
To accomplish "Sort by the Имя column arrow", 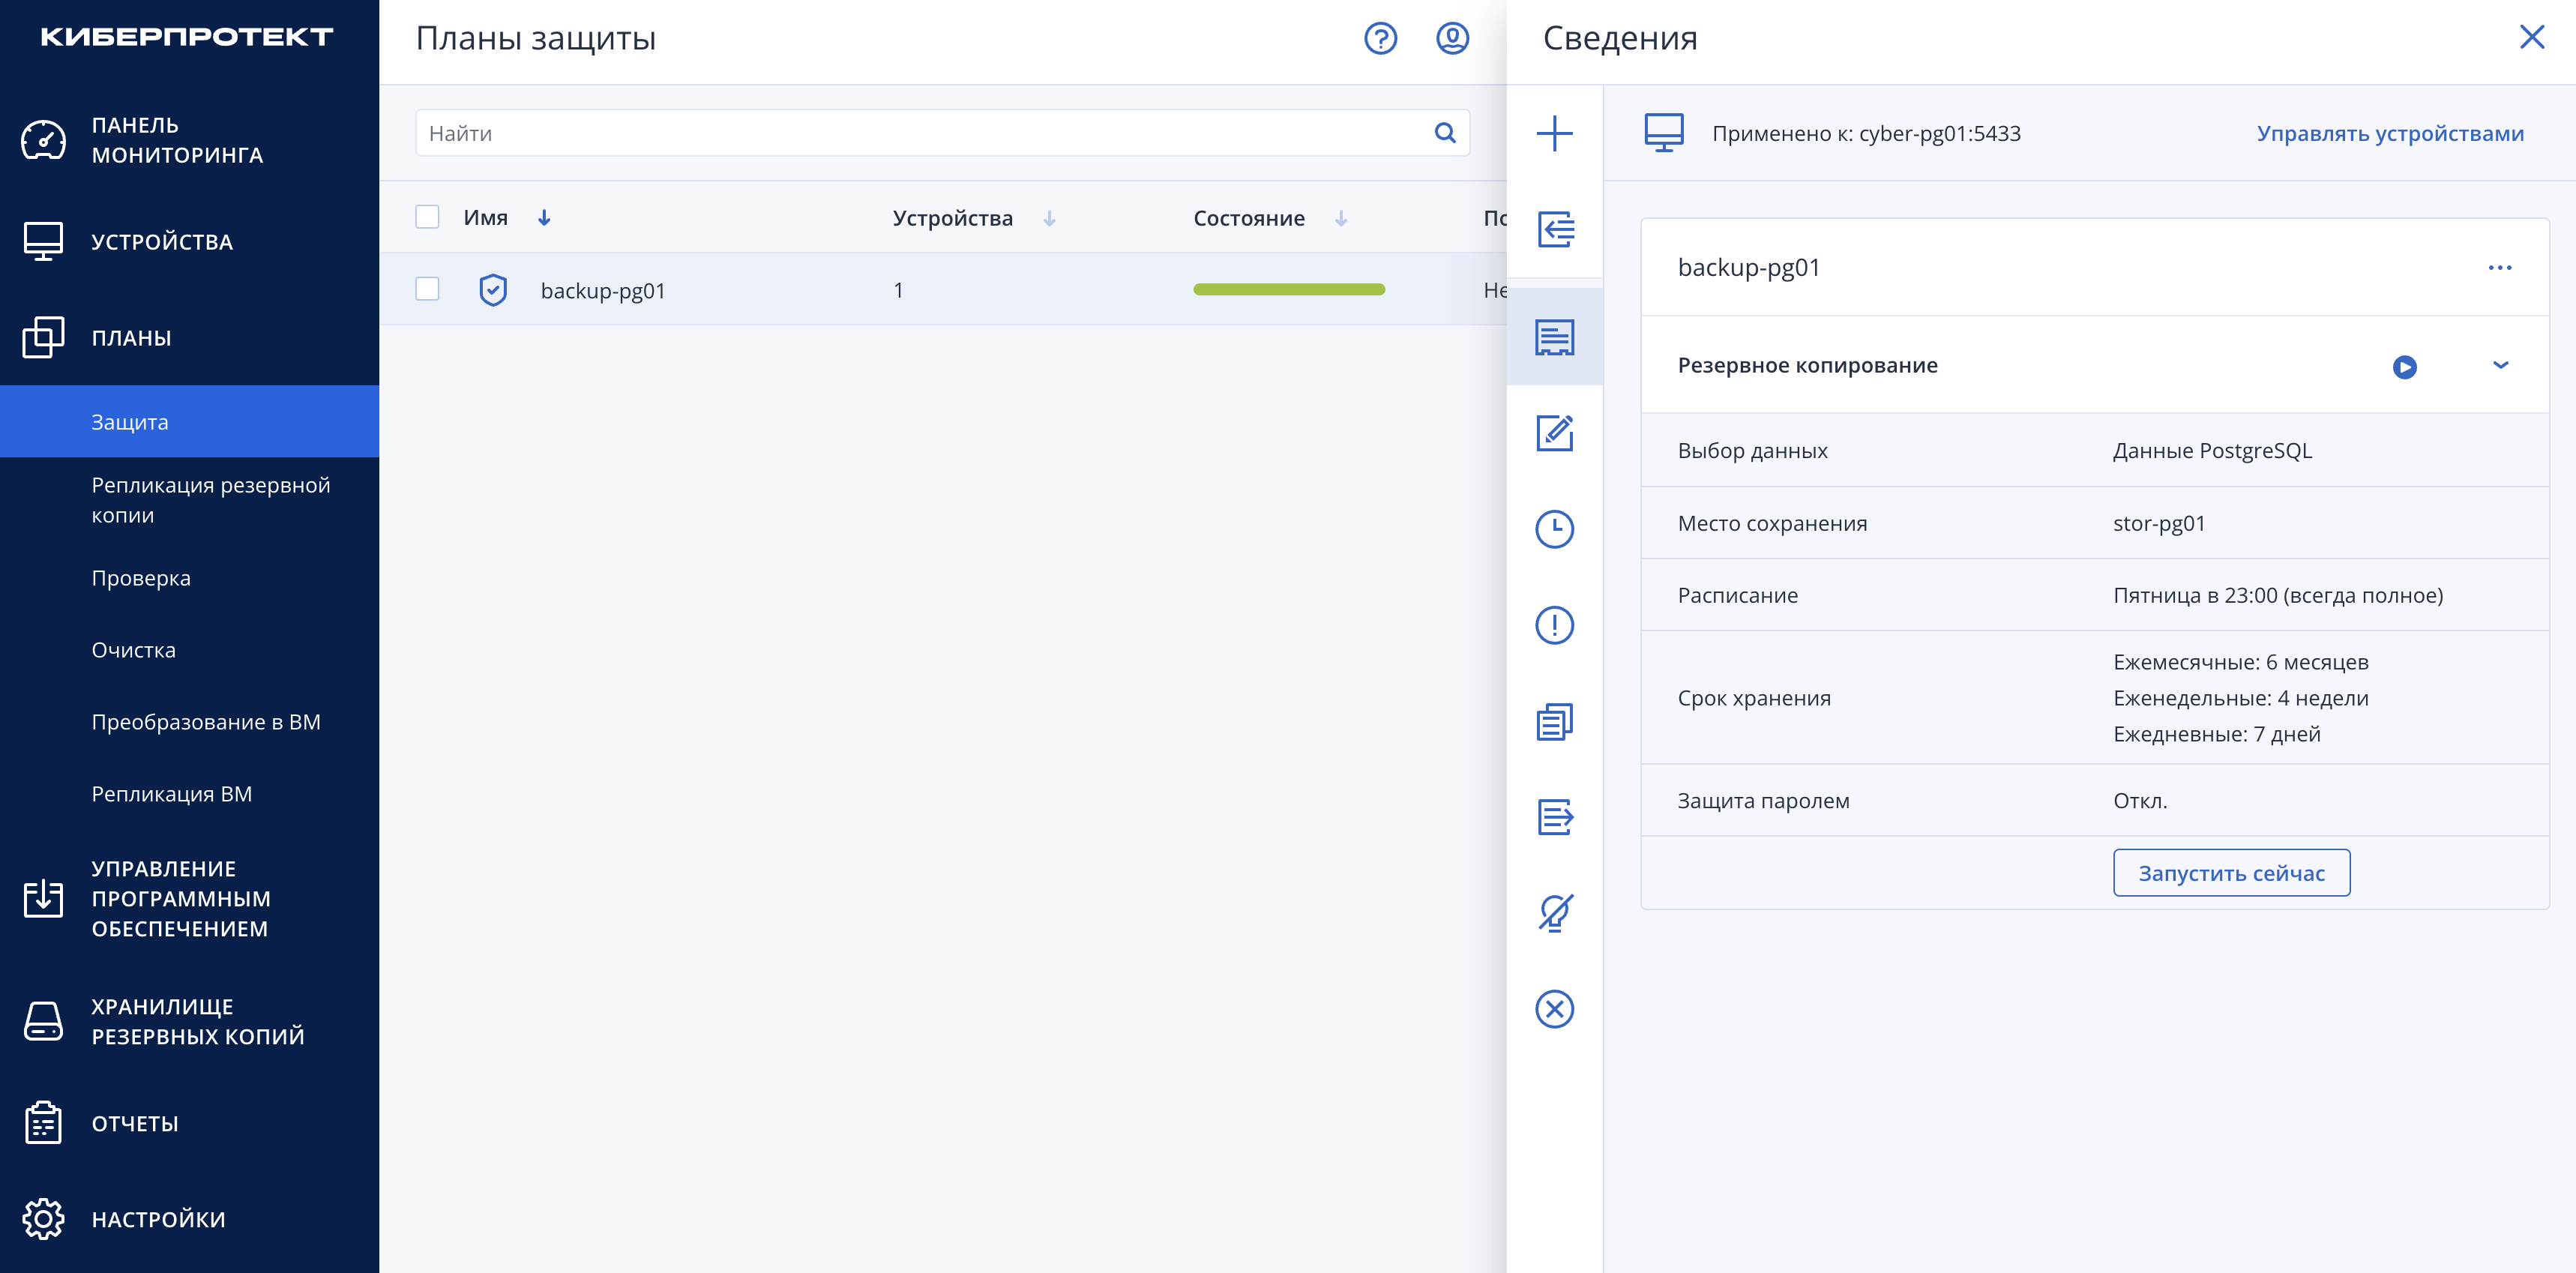I will click(544, 218).
